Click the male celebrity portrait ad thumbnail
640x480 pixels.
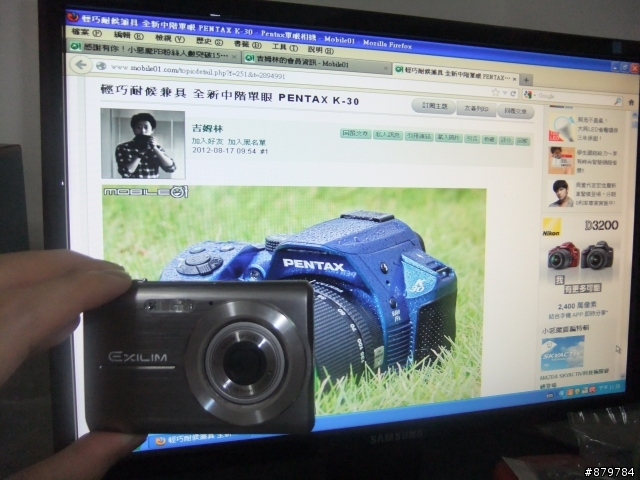[x=561, y=194]
